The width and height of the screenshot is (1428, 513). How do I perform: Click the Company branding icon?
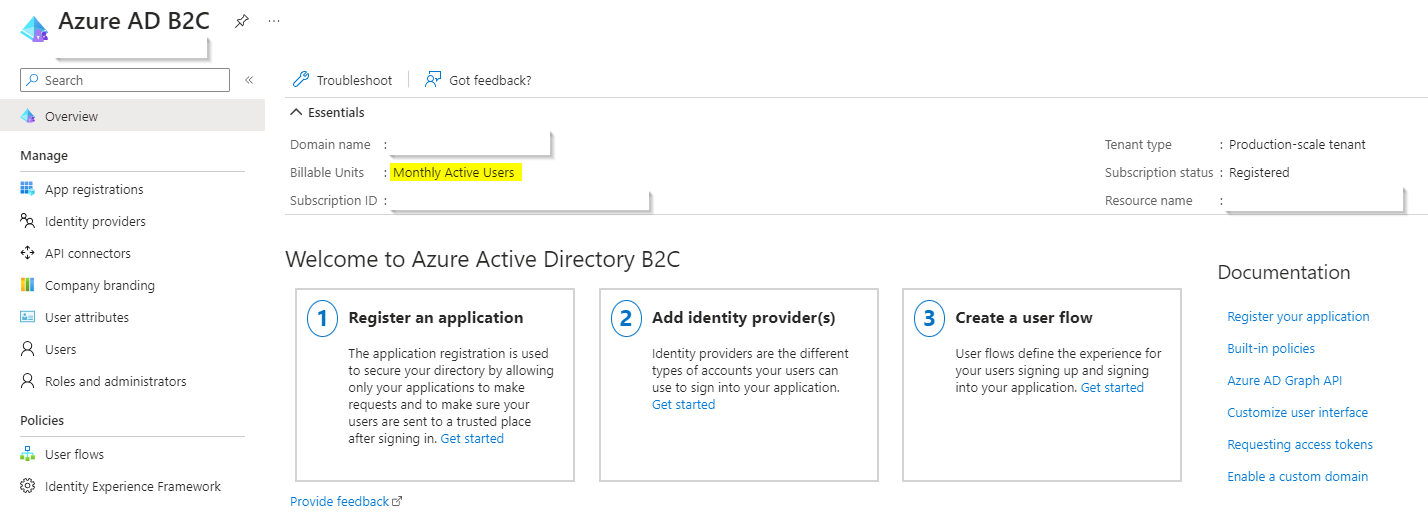tap(28, 285)
